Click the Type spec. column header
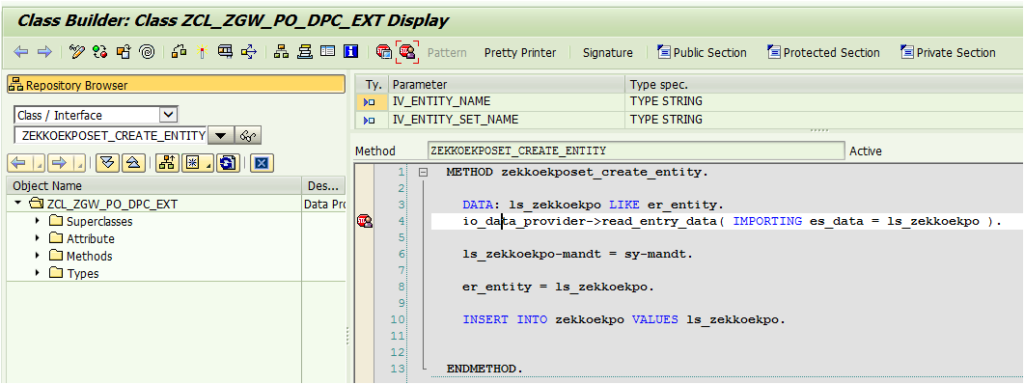The height and width of the screenshot is (384, 1024). click(824, 85)
